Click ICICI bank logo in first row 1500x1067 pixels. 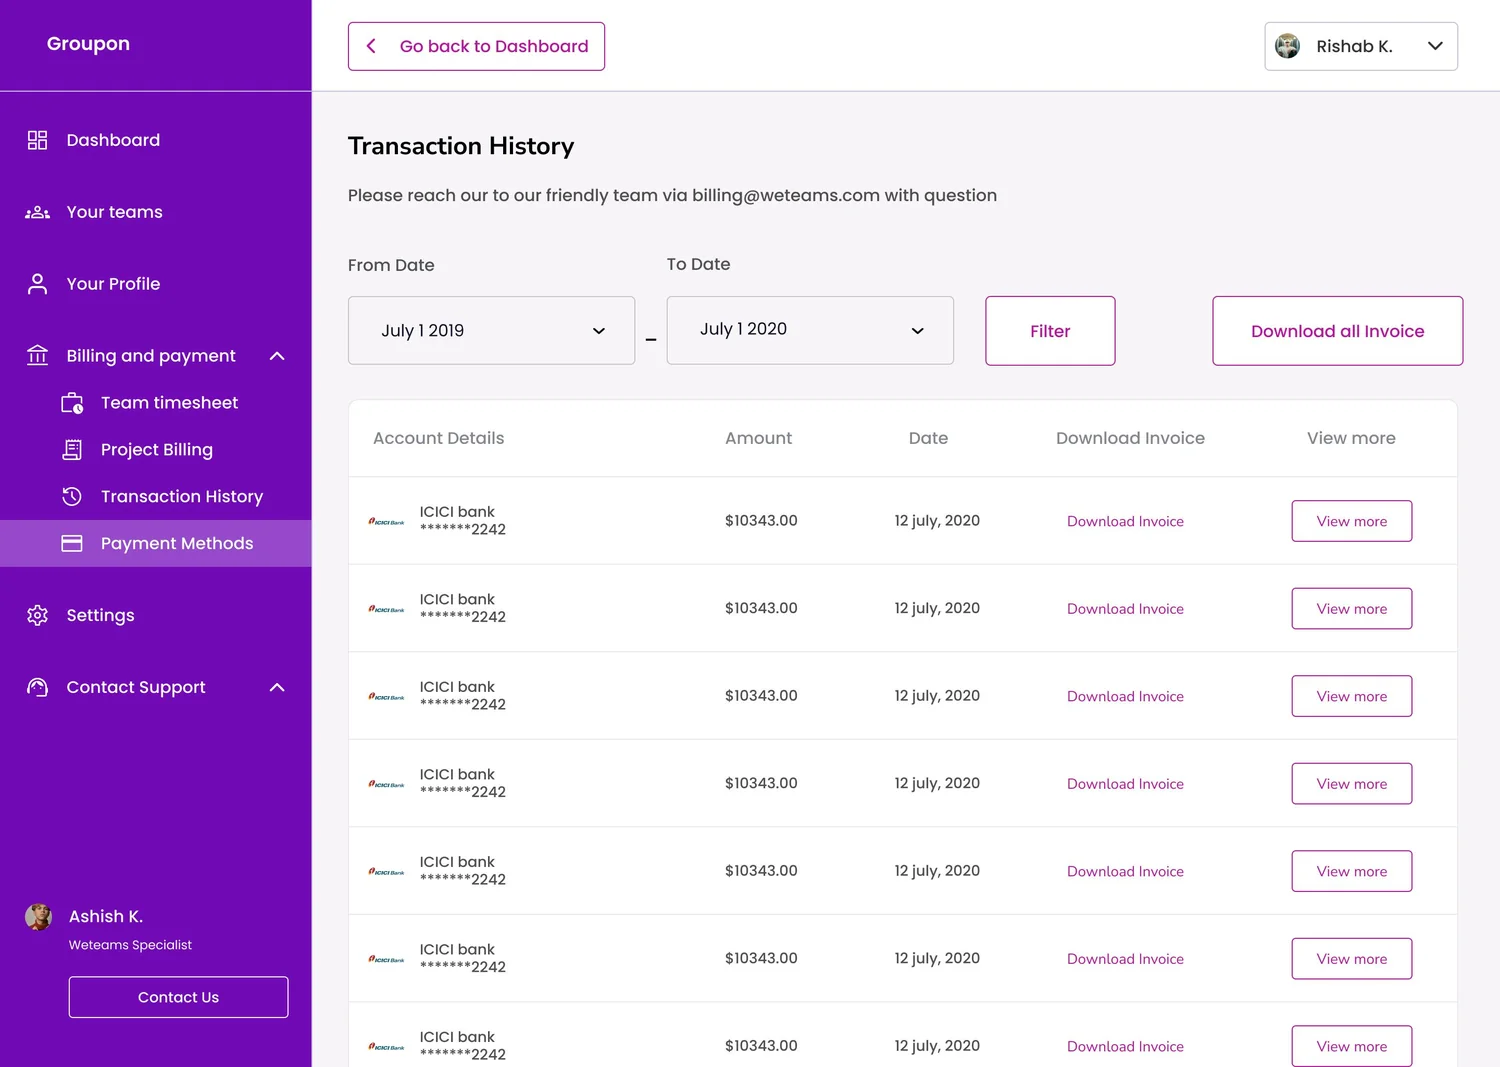coord(386,521)
